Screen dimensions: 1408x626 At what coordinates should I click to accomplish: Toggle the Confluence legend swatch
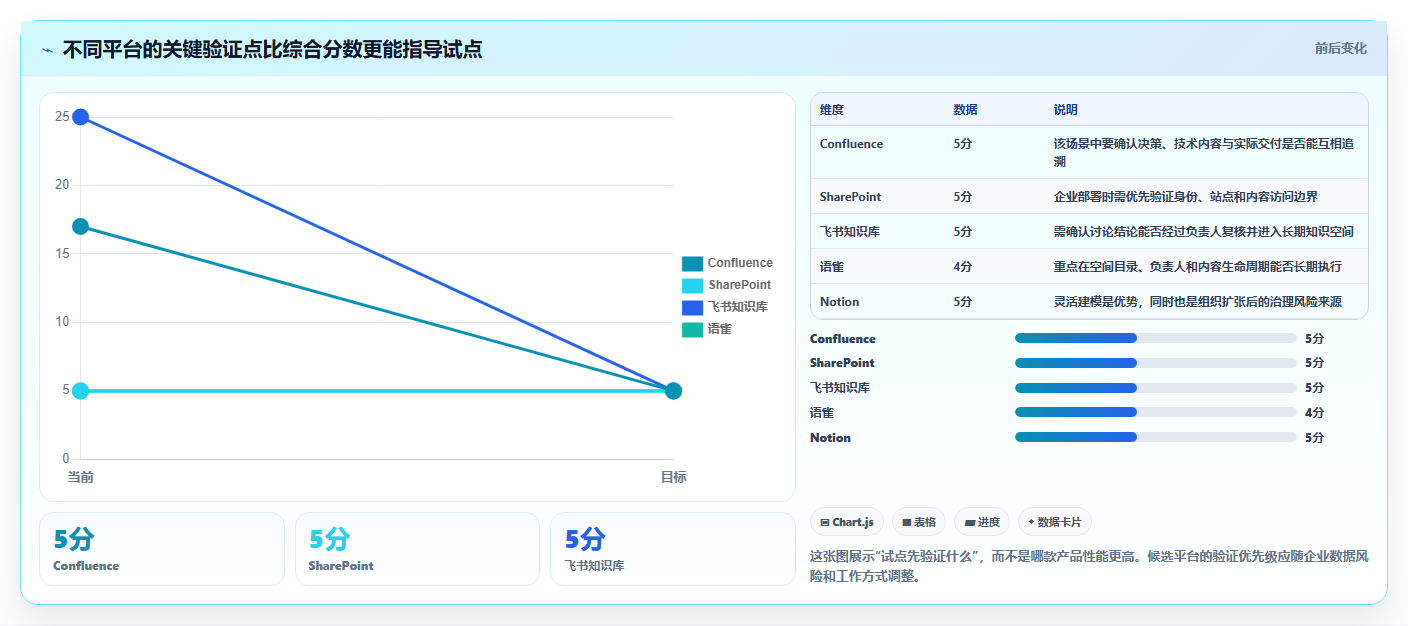click(692, 263)
